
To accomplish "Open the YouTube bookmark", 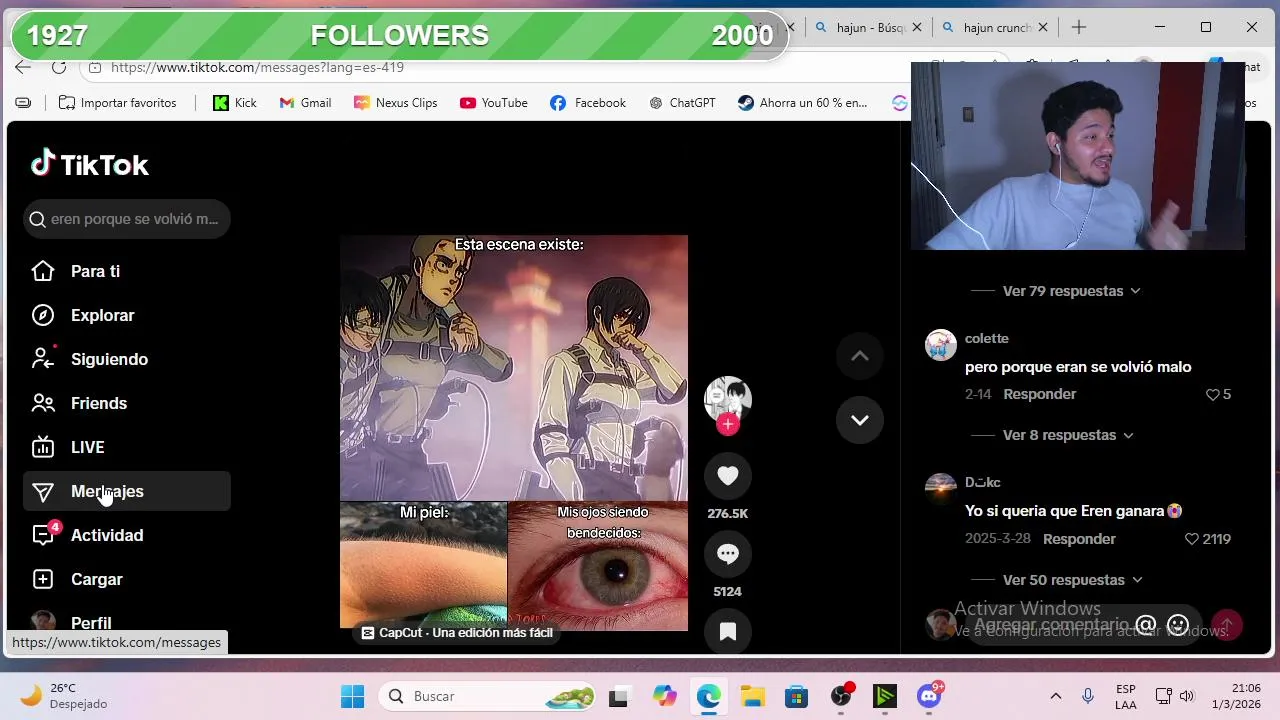I will point(494,103).
